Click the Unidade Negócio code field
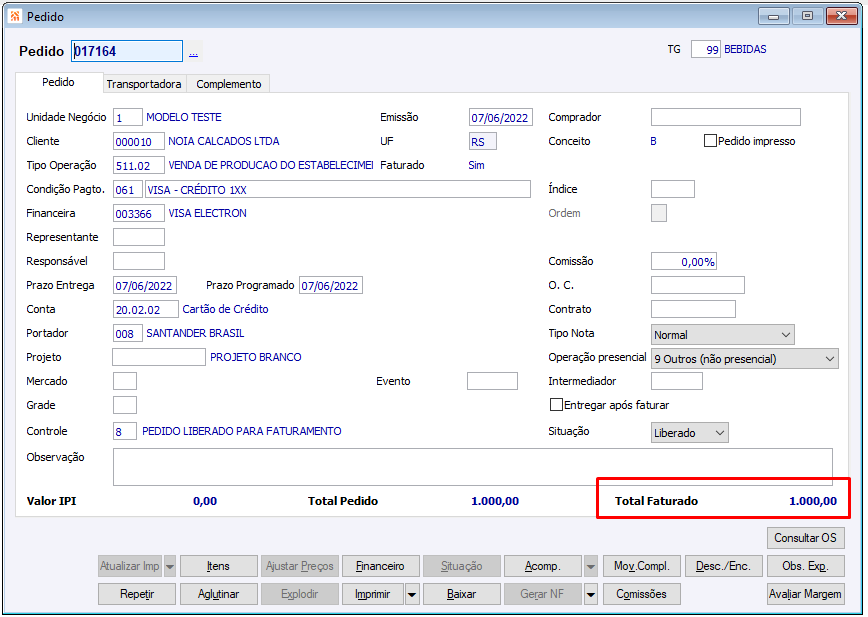Screen dimensions: 868x617 (x=128, y=117)
